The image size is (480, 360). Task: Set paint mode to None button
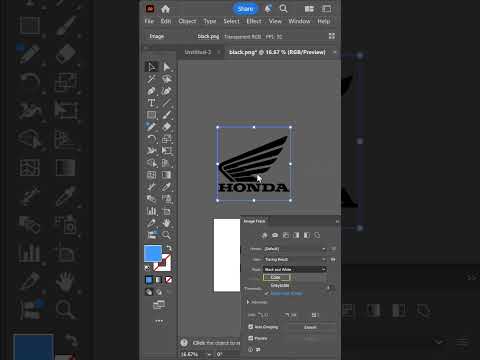(x=168, y=280)
